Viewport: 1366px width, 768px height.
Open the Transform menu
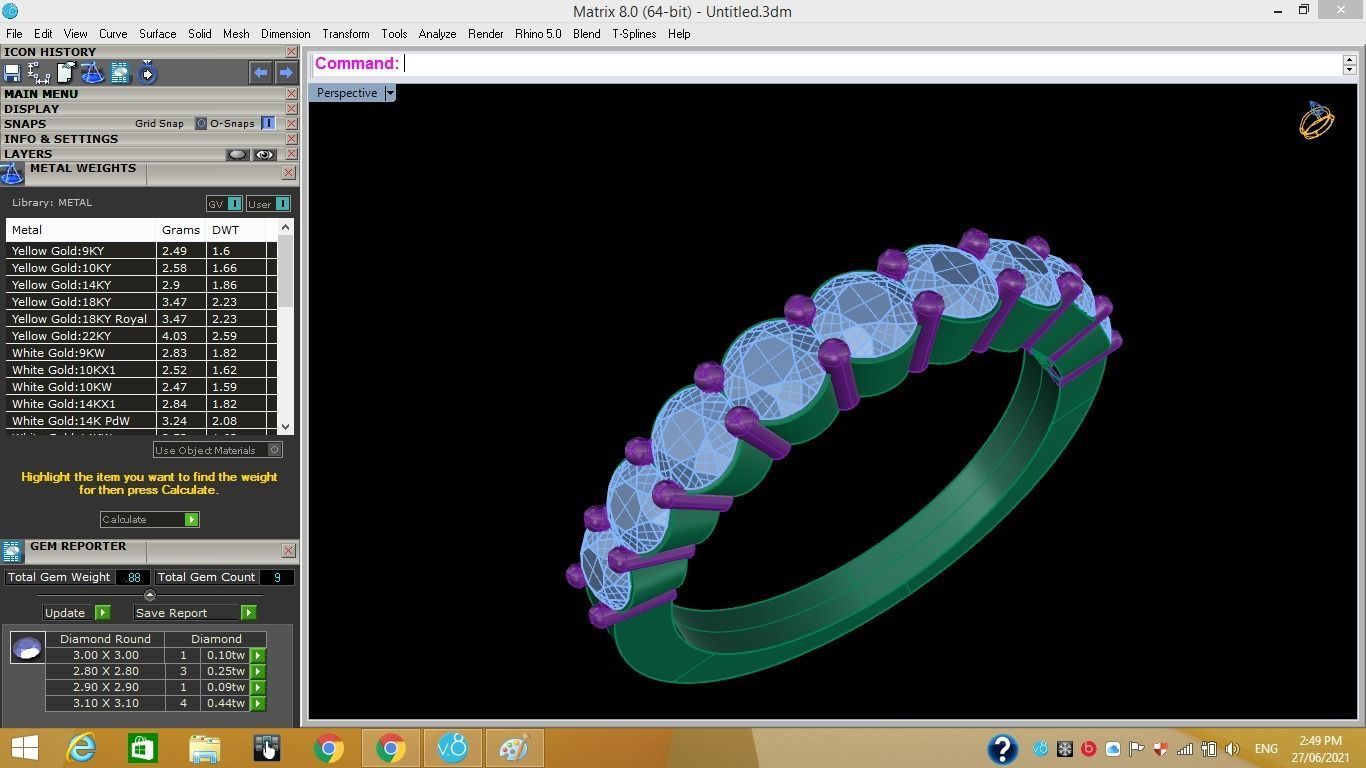pos(346,34)
